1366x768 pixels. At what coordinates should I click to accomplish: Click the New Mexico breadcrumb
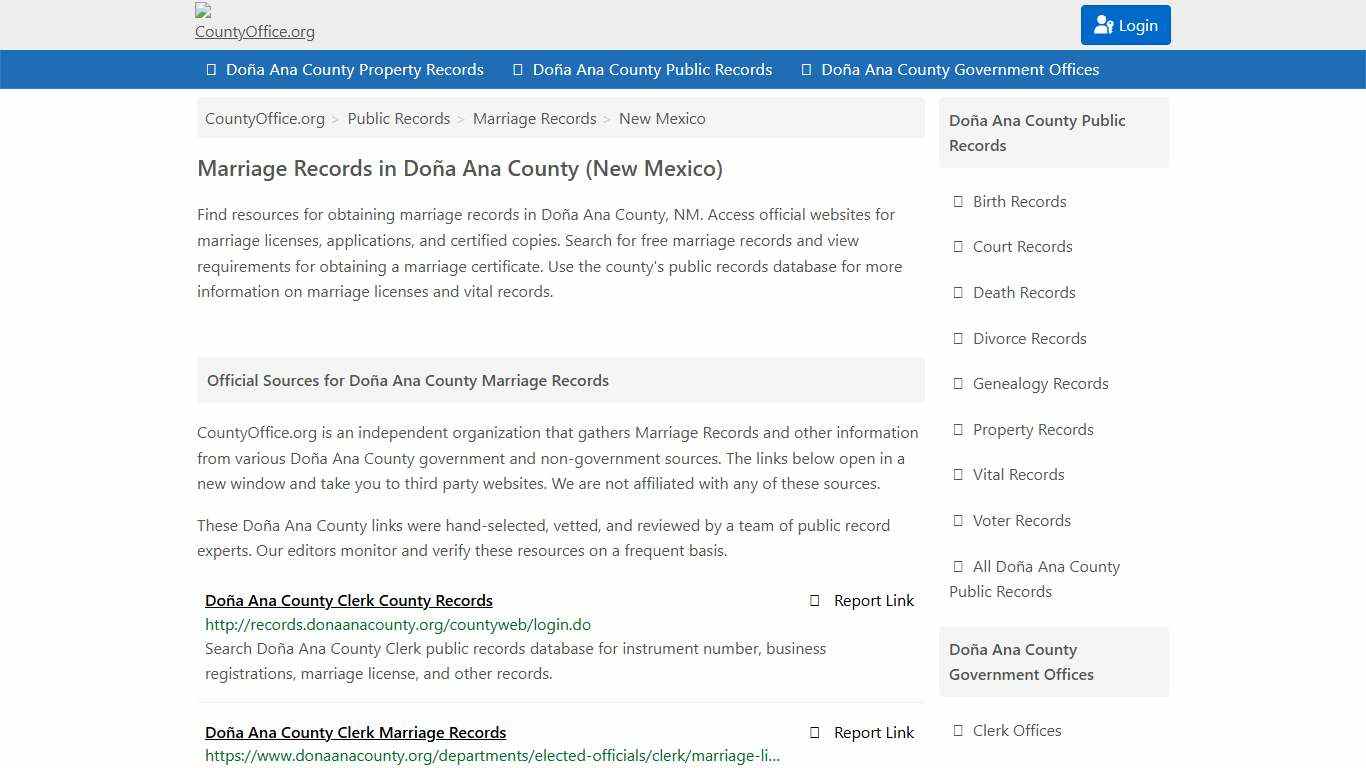[x=662, y=118]
